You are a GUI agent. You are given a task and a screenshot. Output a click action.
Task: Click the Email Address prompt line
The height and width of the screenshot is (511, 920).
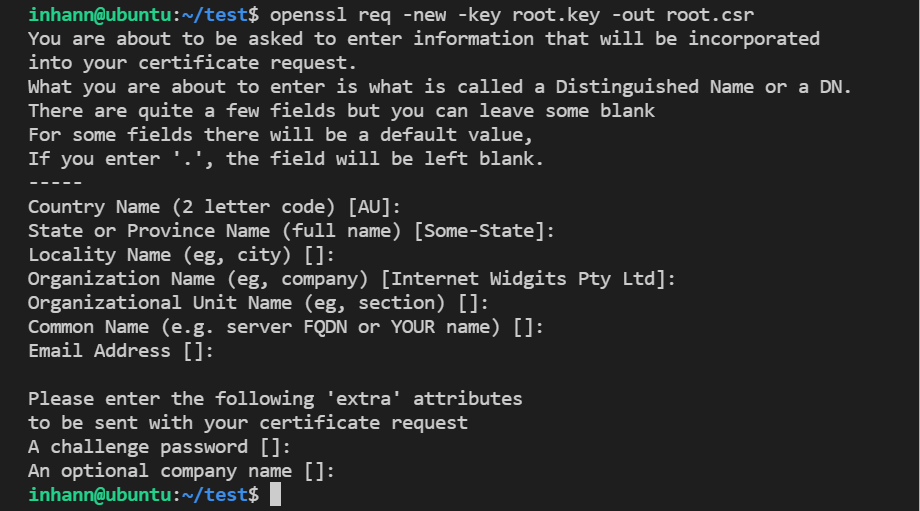[x=121, y=351]
